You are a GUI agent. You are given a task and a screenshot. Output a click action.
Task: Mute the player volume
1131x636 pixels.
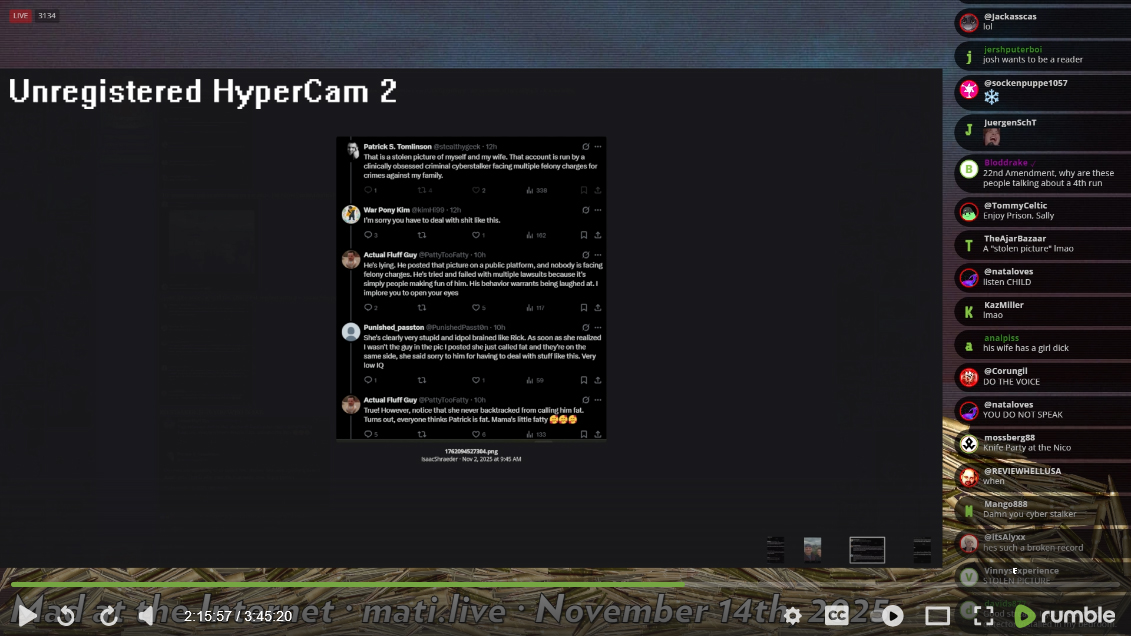pyautogui.click(x=146, y=615)
